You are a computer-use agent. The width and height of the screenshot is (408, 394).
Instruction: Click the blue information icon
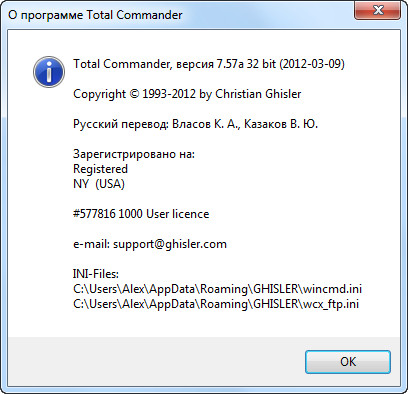coord(49,72)
